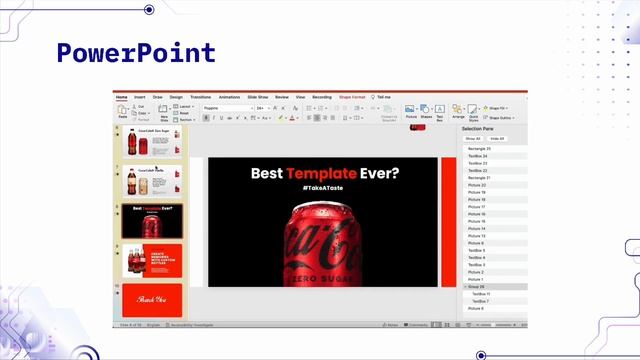Click the Shape Fill bucket icon
This screenshot has width=640, height=360.
[x=486, y=108]
